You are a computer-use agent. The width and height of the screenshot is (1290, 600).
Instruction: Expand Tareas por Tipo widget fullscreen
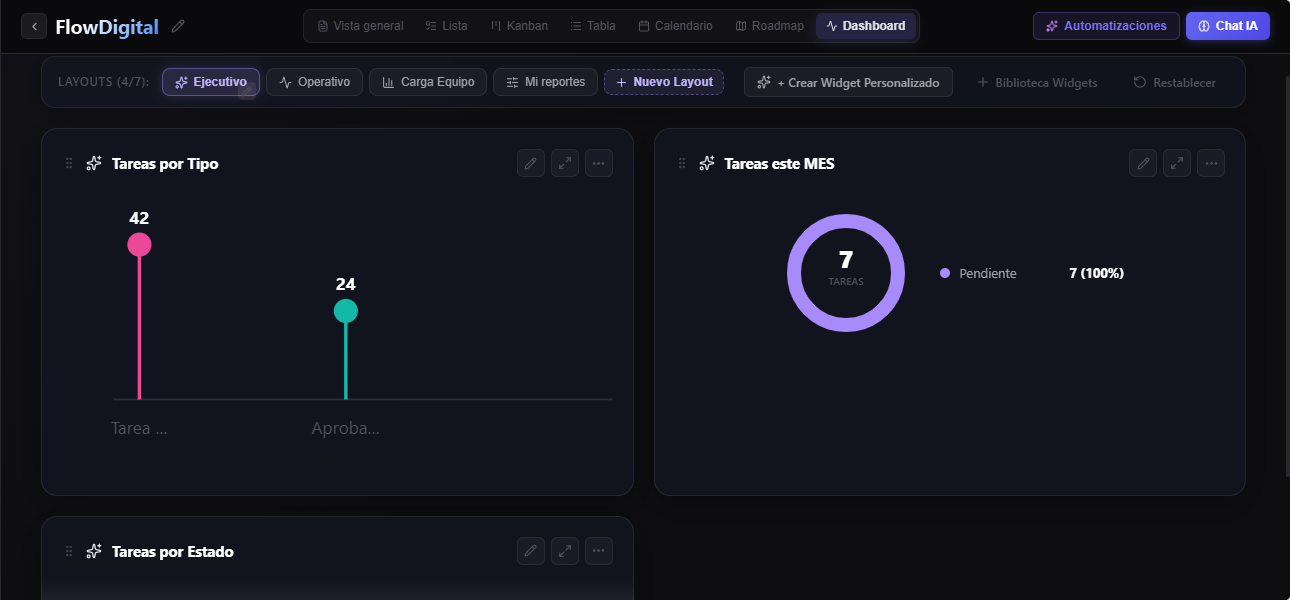coord(565,163)
